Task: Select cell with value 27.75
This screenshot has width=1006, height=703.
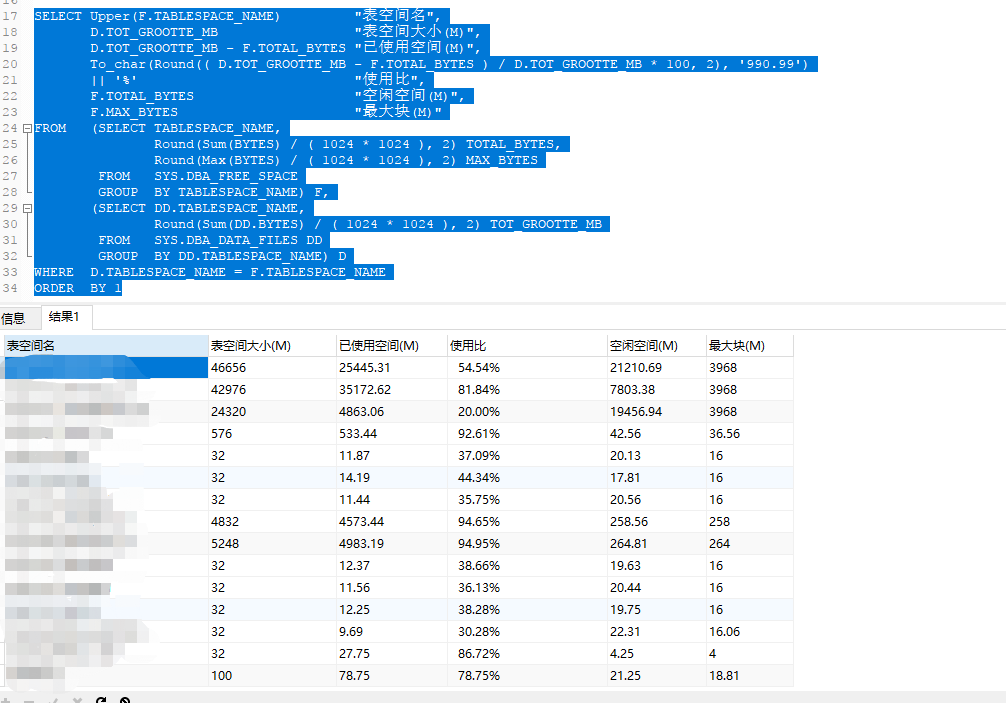Action: pos(391,653)
